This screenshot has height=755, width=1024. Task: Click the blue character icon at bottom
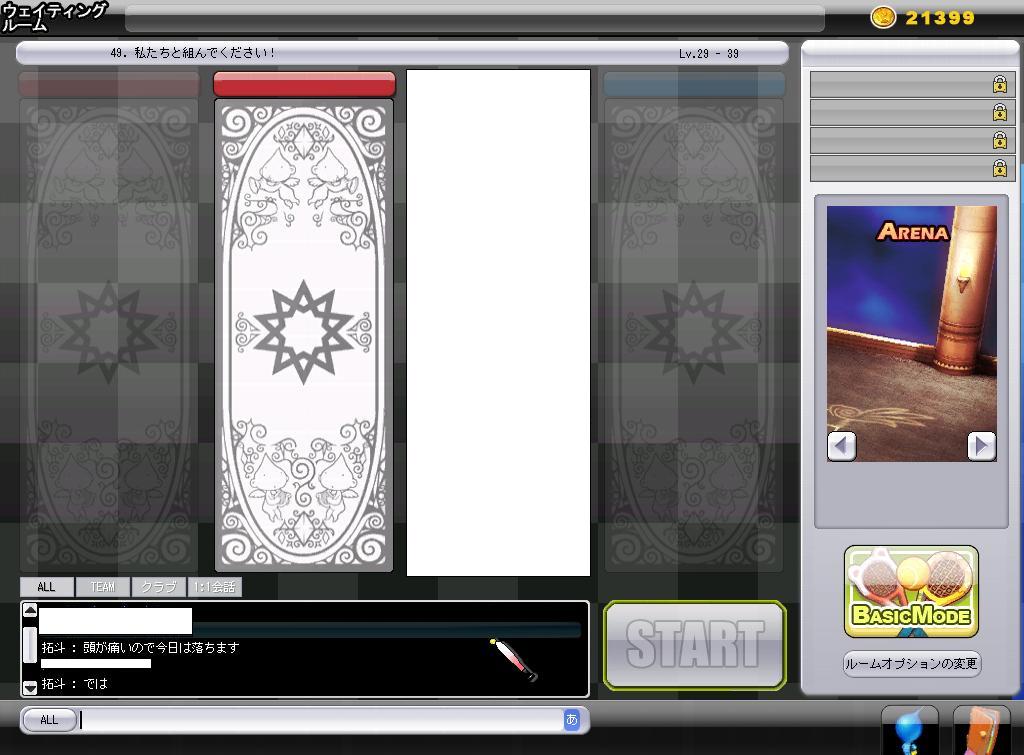909,731
